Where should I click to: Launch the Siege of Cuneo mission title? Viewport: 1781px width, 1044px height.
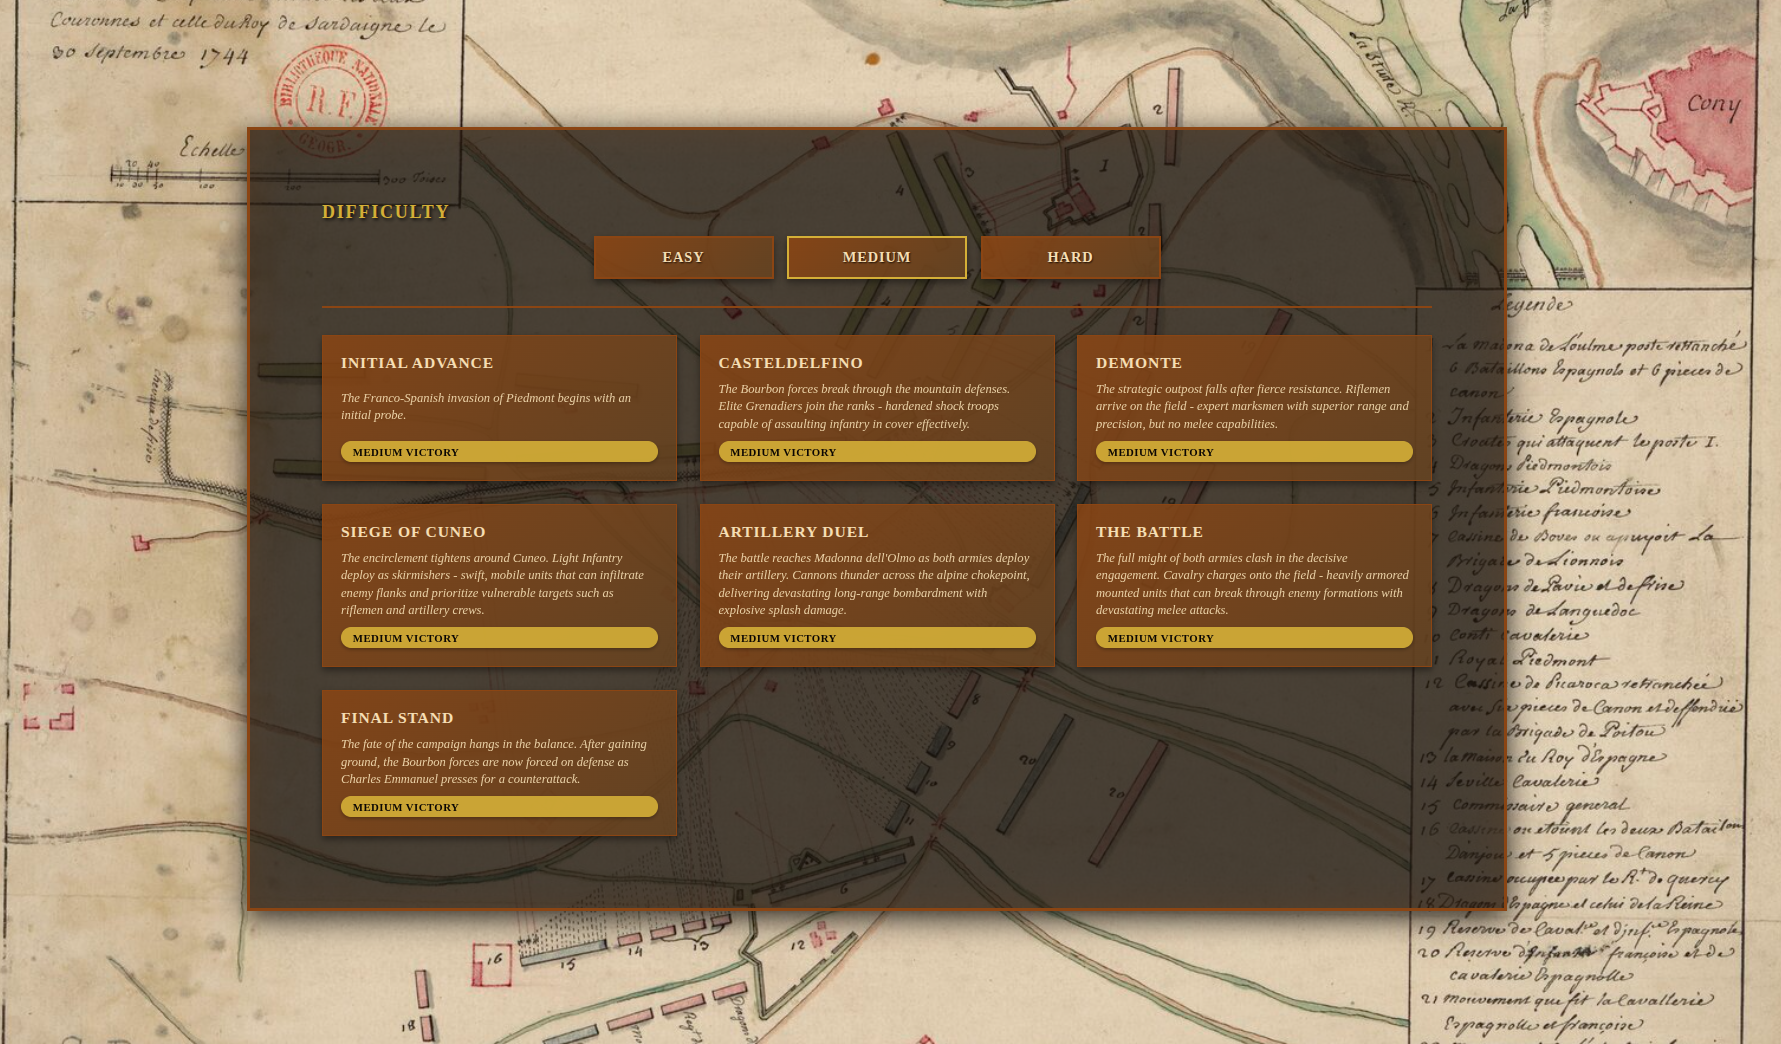tap(413, 532)
